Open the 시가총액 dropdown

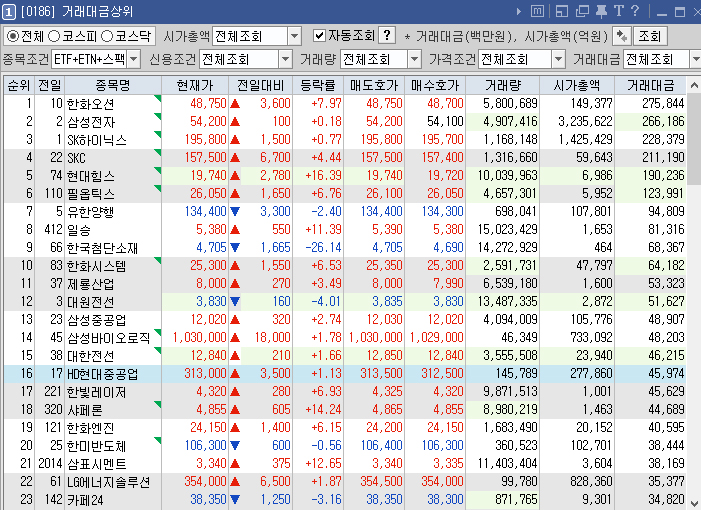[x=295, y=36]
